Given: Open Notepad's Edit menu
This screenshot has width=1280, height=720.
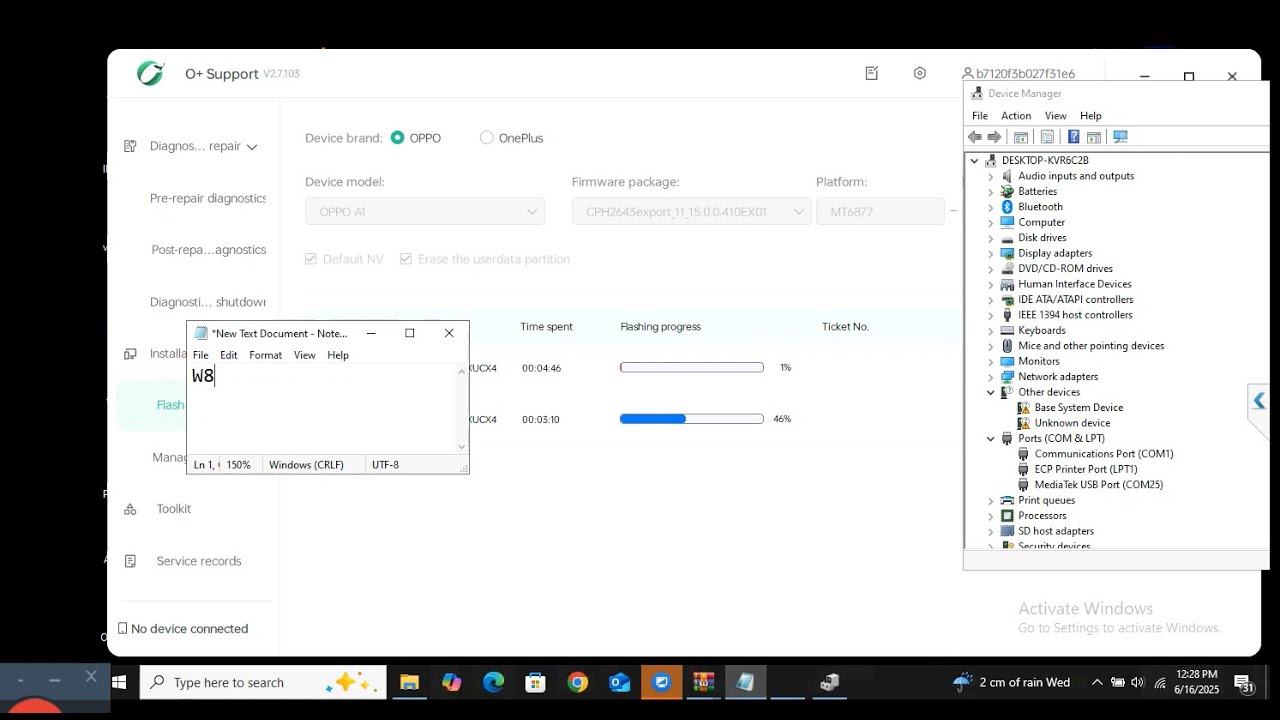Looking at the screenshot, I should click(x=229, y=355).
